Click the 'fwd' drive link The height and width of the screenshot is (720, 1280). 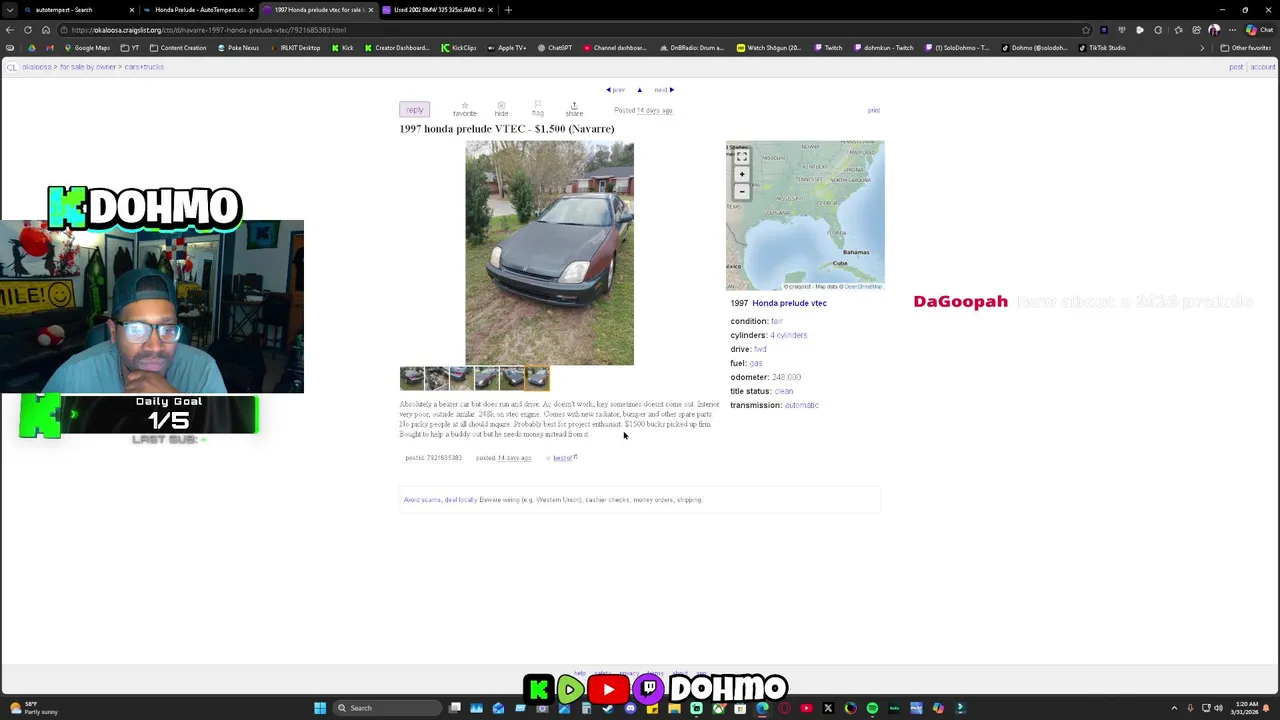click(760, 349)
